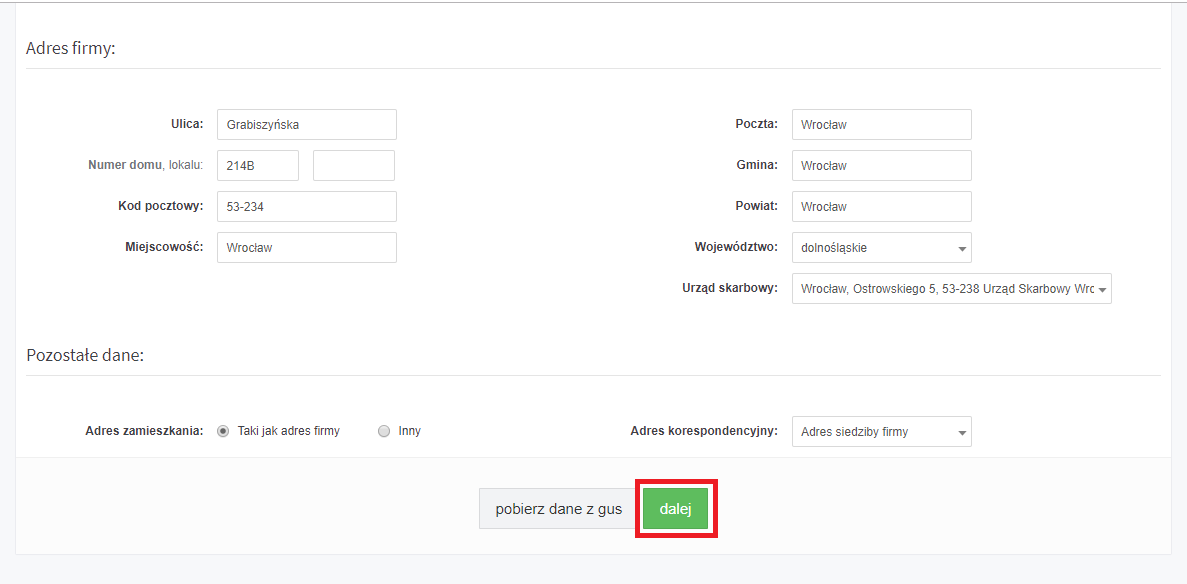The image size is (1187, 584).
Task: Click the 'Powiat:' label
Action: pos(757,206)
